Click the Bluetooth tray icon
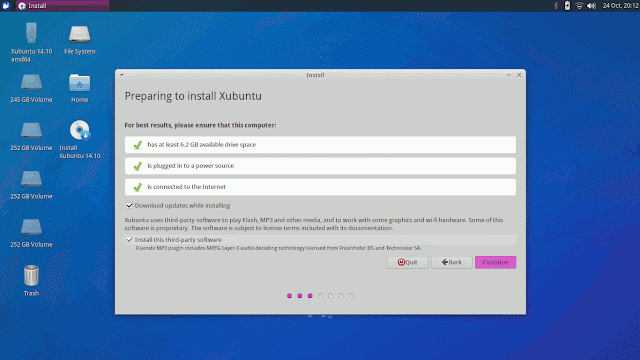Image resolution: width=640 pixels, height=360 pixels. coord(556,6)
